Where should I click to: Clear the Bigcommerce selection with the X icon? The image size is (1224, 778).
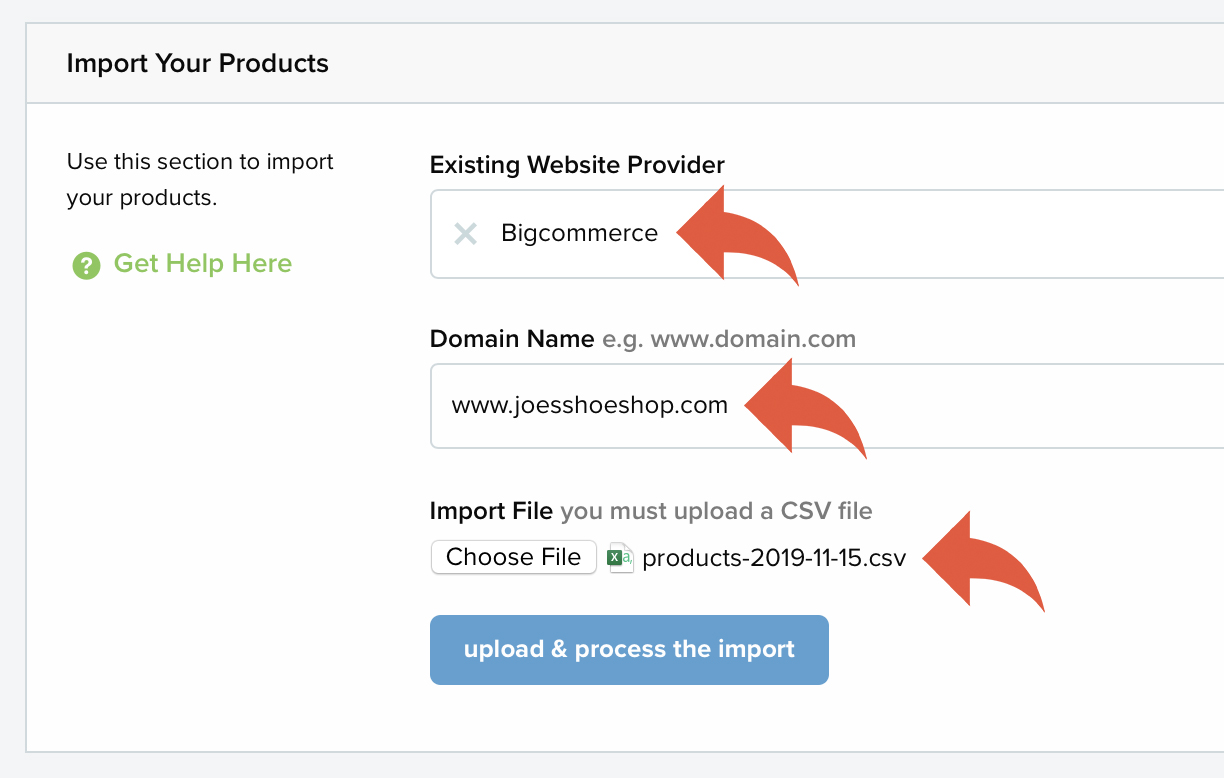(x=465, y=234)
